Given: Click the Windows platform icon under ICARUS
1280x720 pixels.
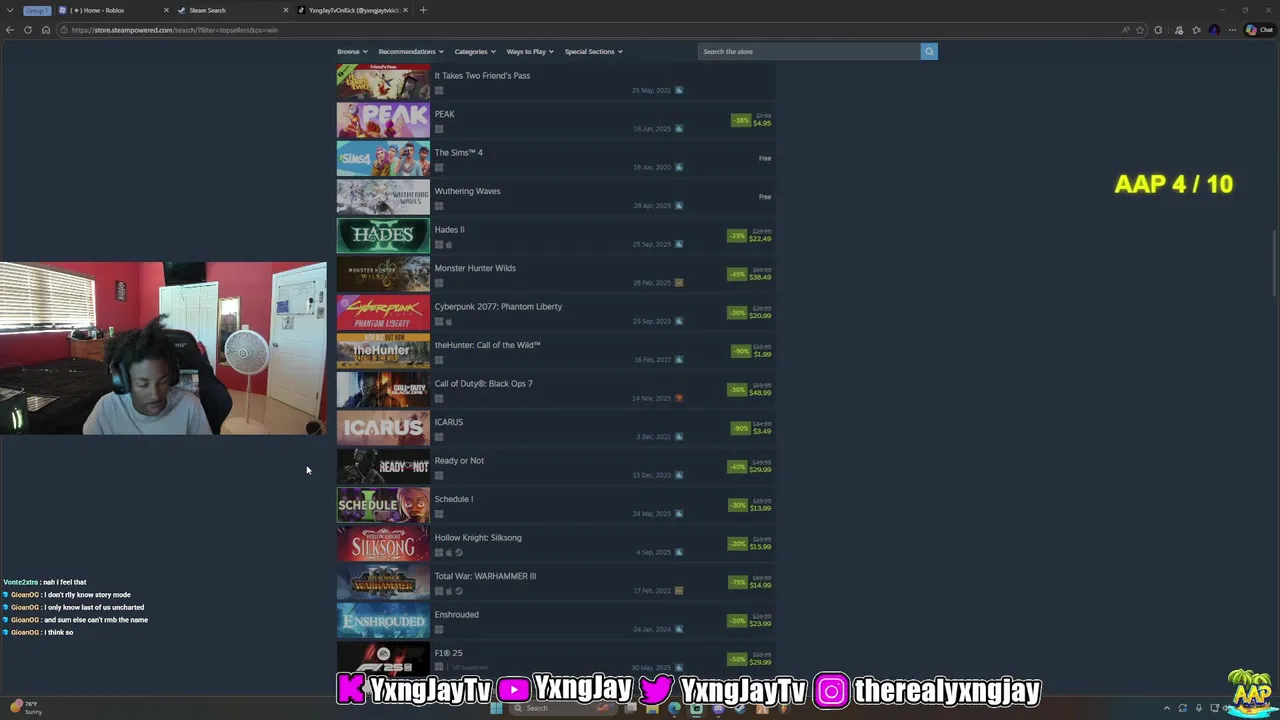Looking at the screenshot, I should coord(439,437).
